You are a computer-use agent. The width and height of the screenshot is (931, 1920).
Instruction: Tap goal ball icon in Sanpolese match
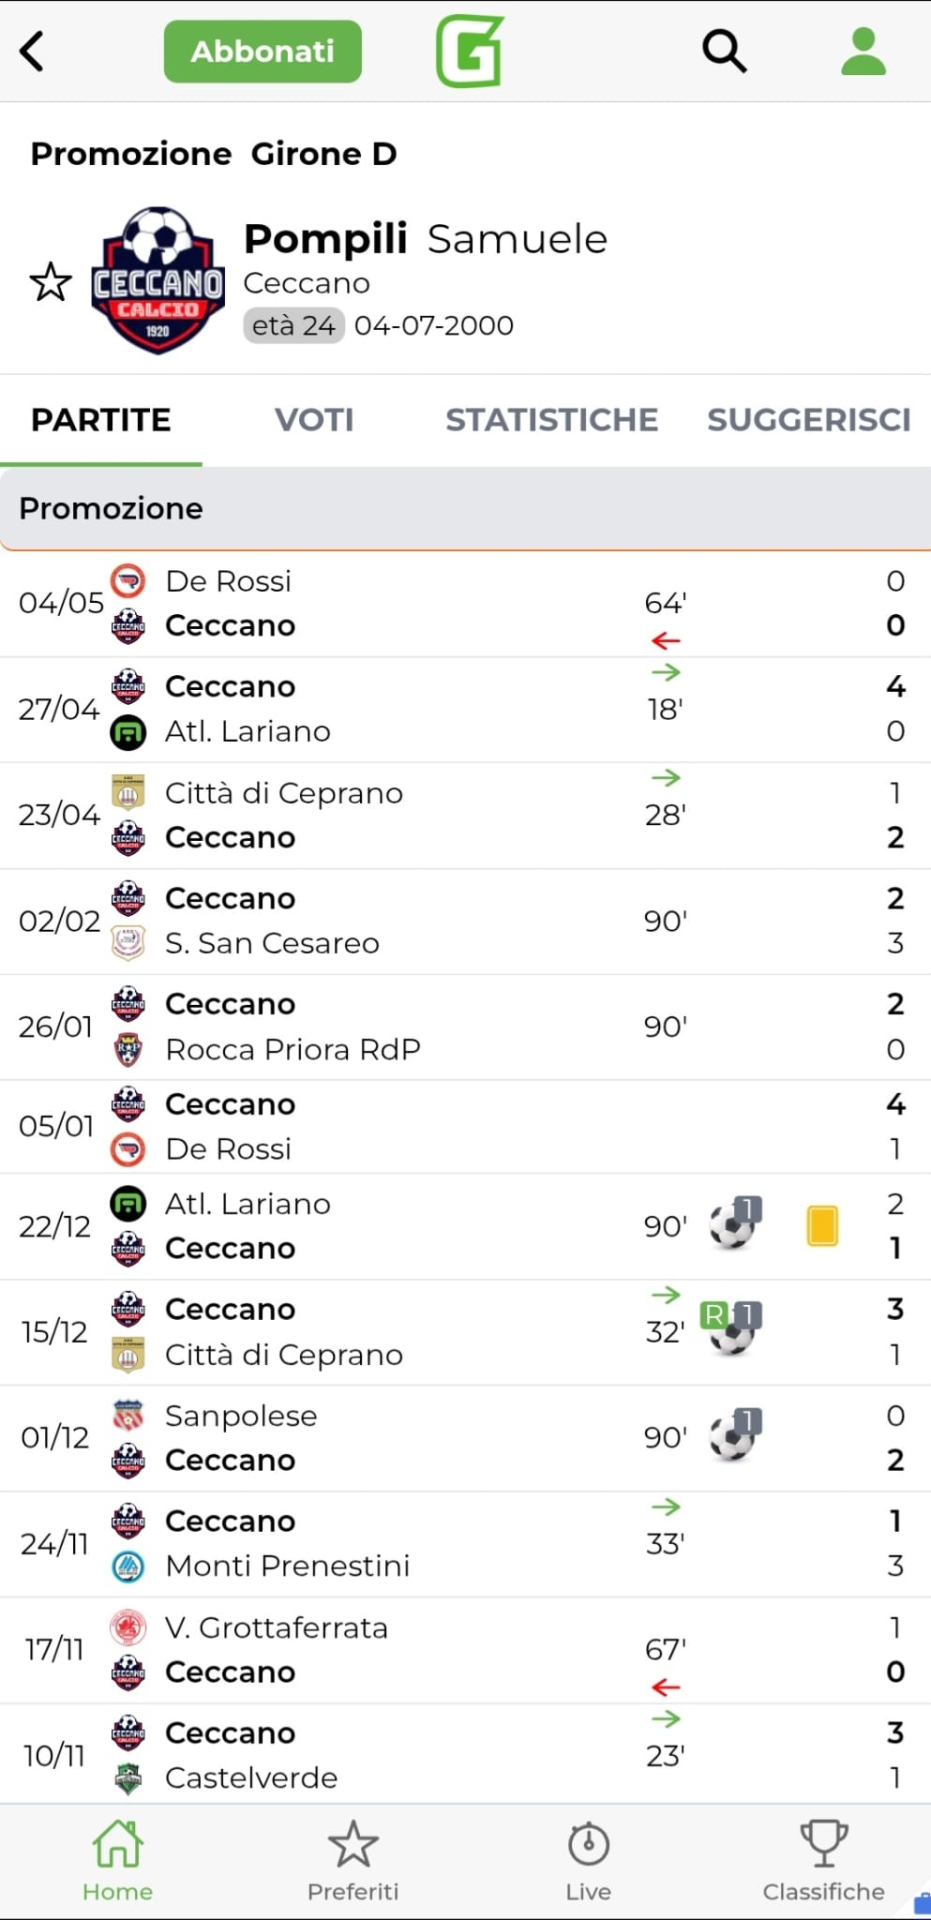click(735, 1435)
